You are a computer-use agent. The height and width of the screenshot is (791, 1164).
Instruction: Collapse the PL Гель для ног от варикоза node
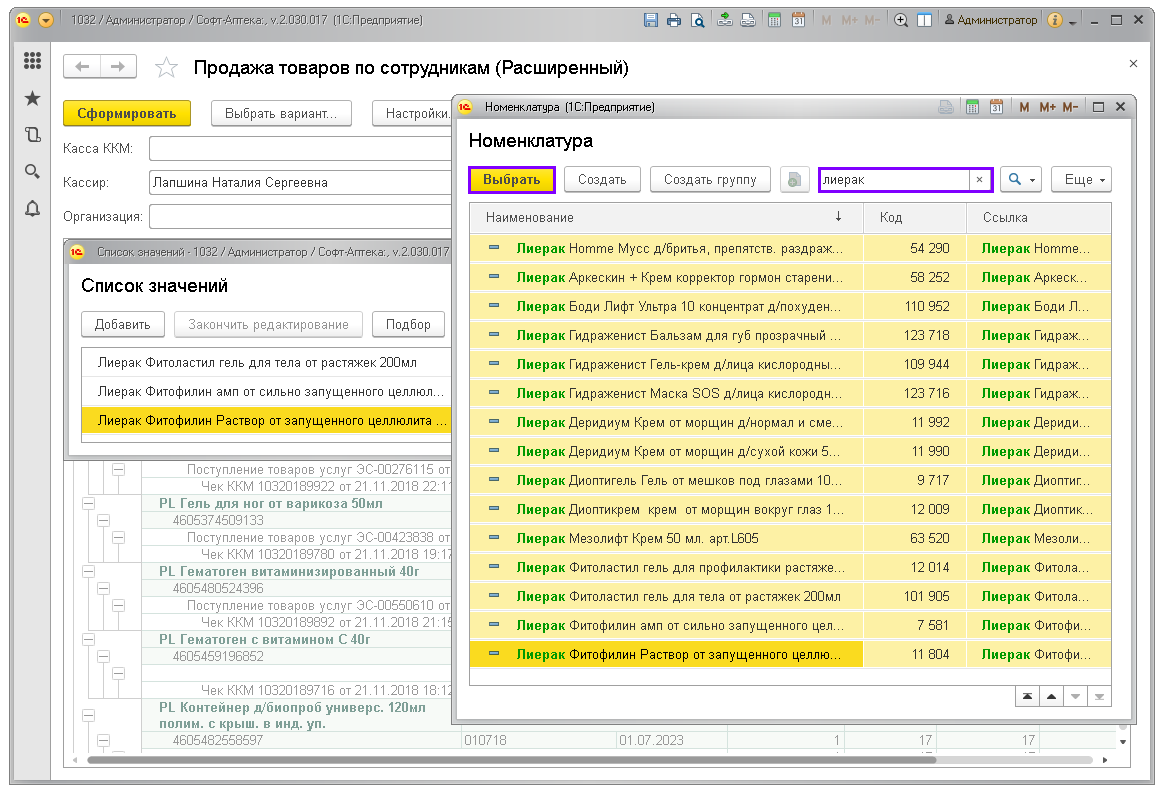[88, 503]
